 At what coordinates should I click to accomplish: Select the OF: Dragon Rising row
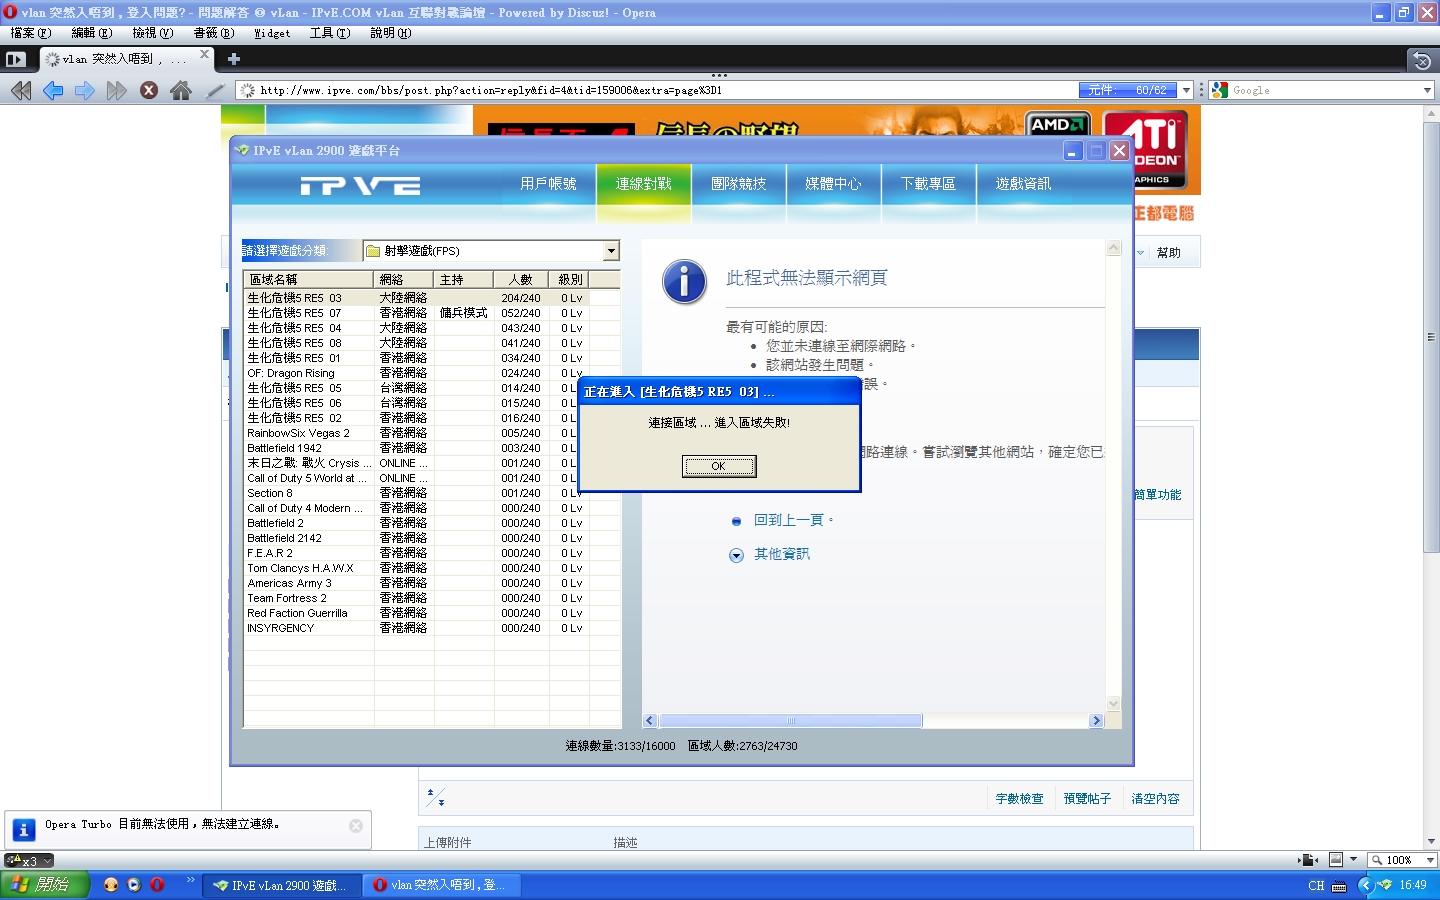tap(431, 373)
